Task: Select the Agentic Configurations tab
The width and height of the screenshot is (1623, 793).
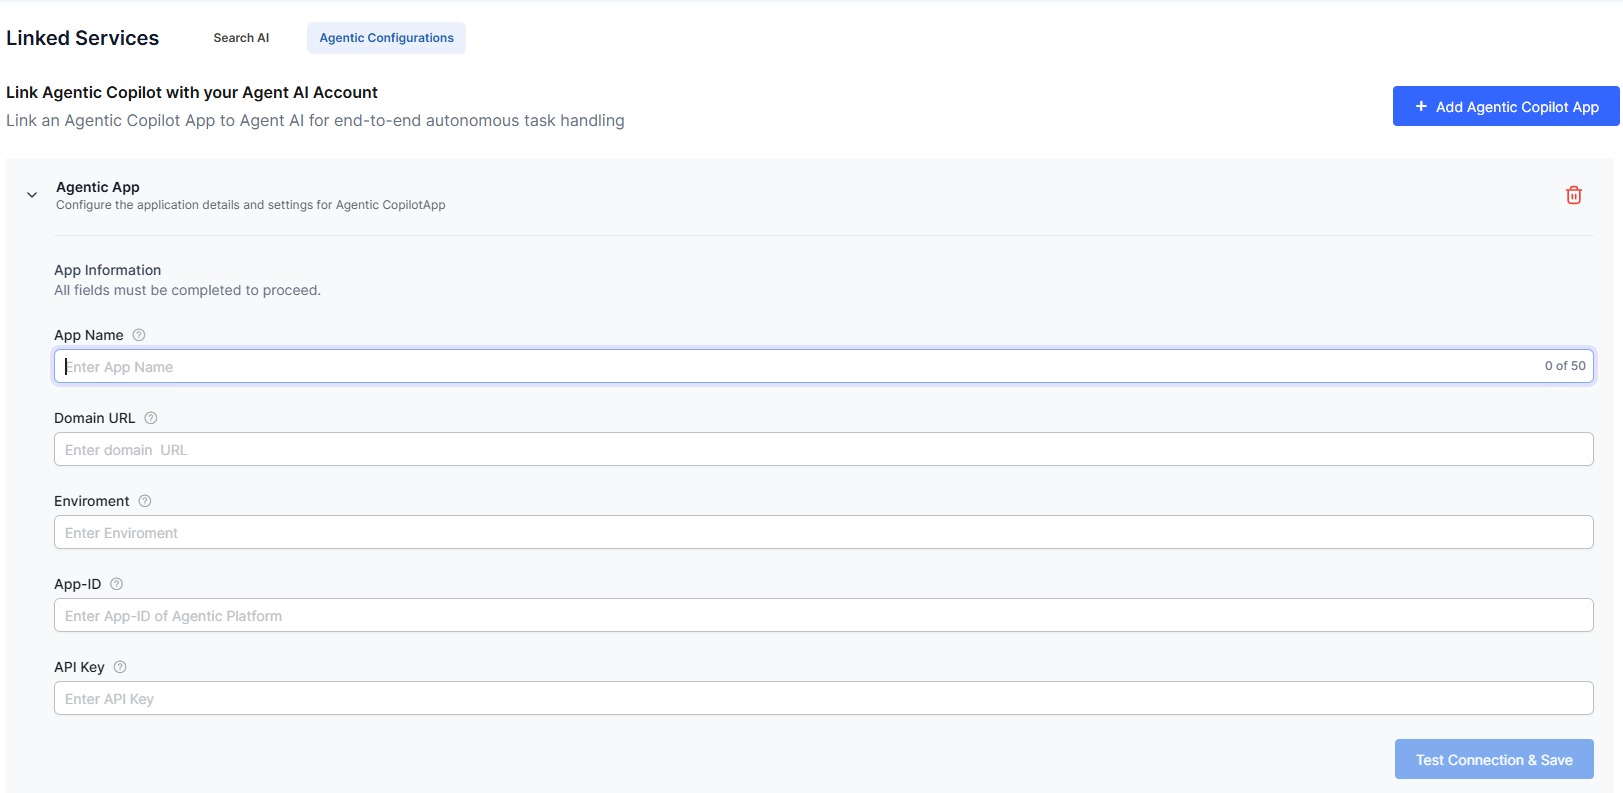Action: 386,38
